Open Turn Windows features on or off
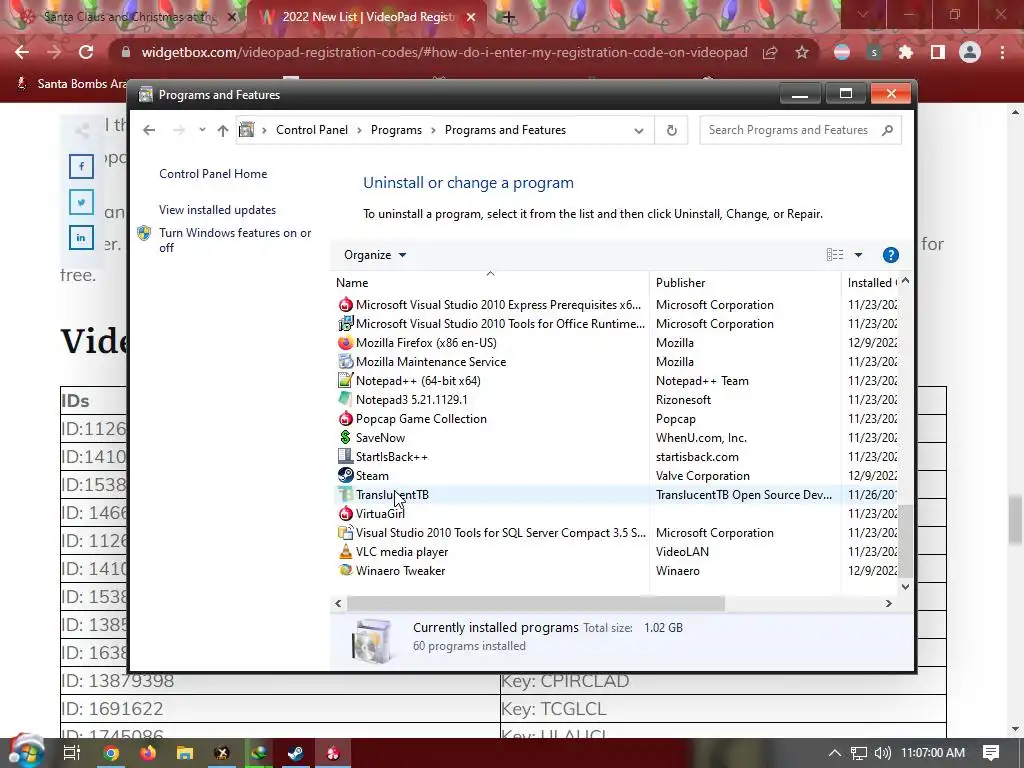 pos(235,240)
